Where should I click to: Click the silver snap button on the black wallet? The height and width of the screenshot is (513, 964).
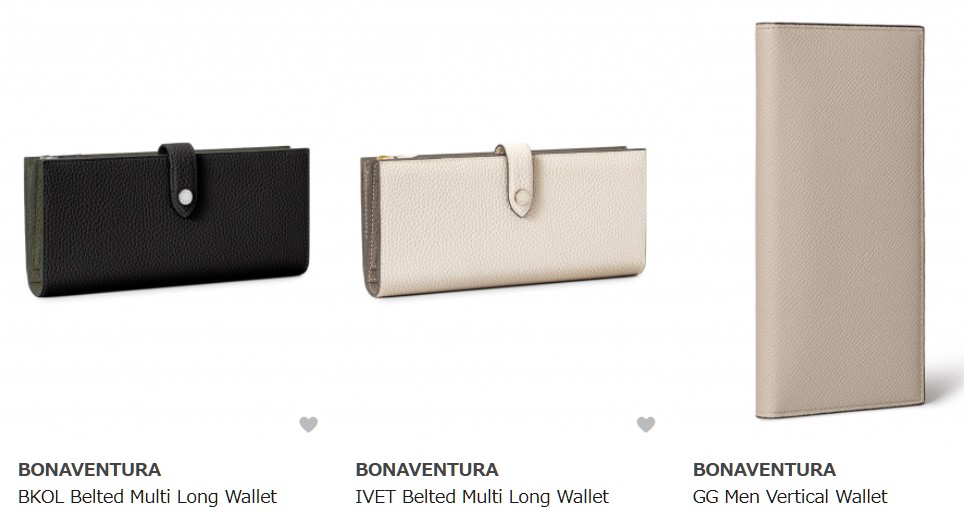pos(185,197)
